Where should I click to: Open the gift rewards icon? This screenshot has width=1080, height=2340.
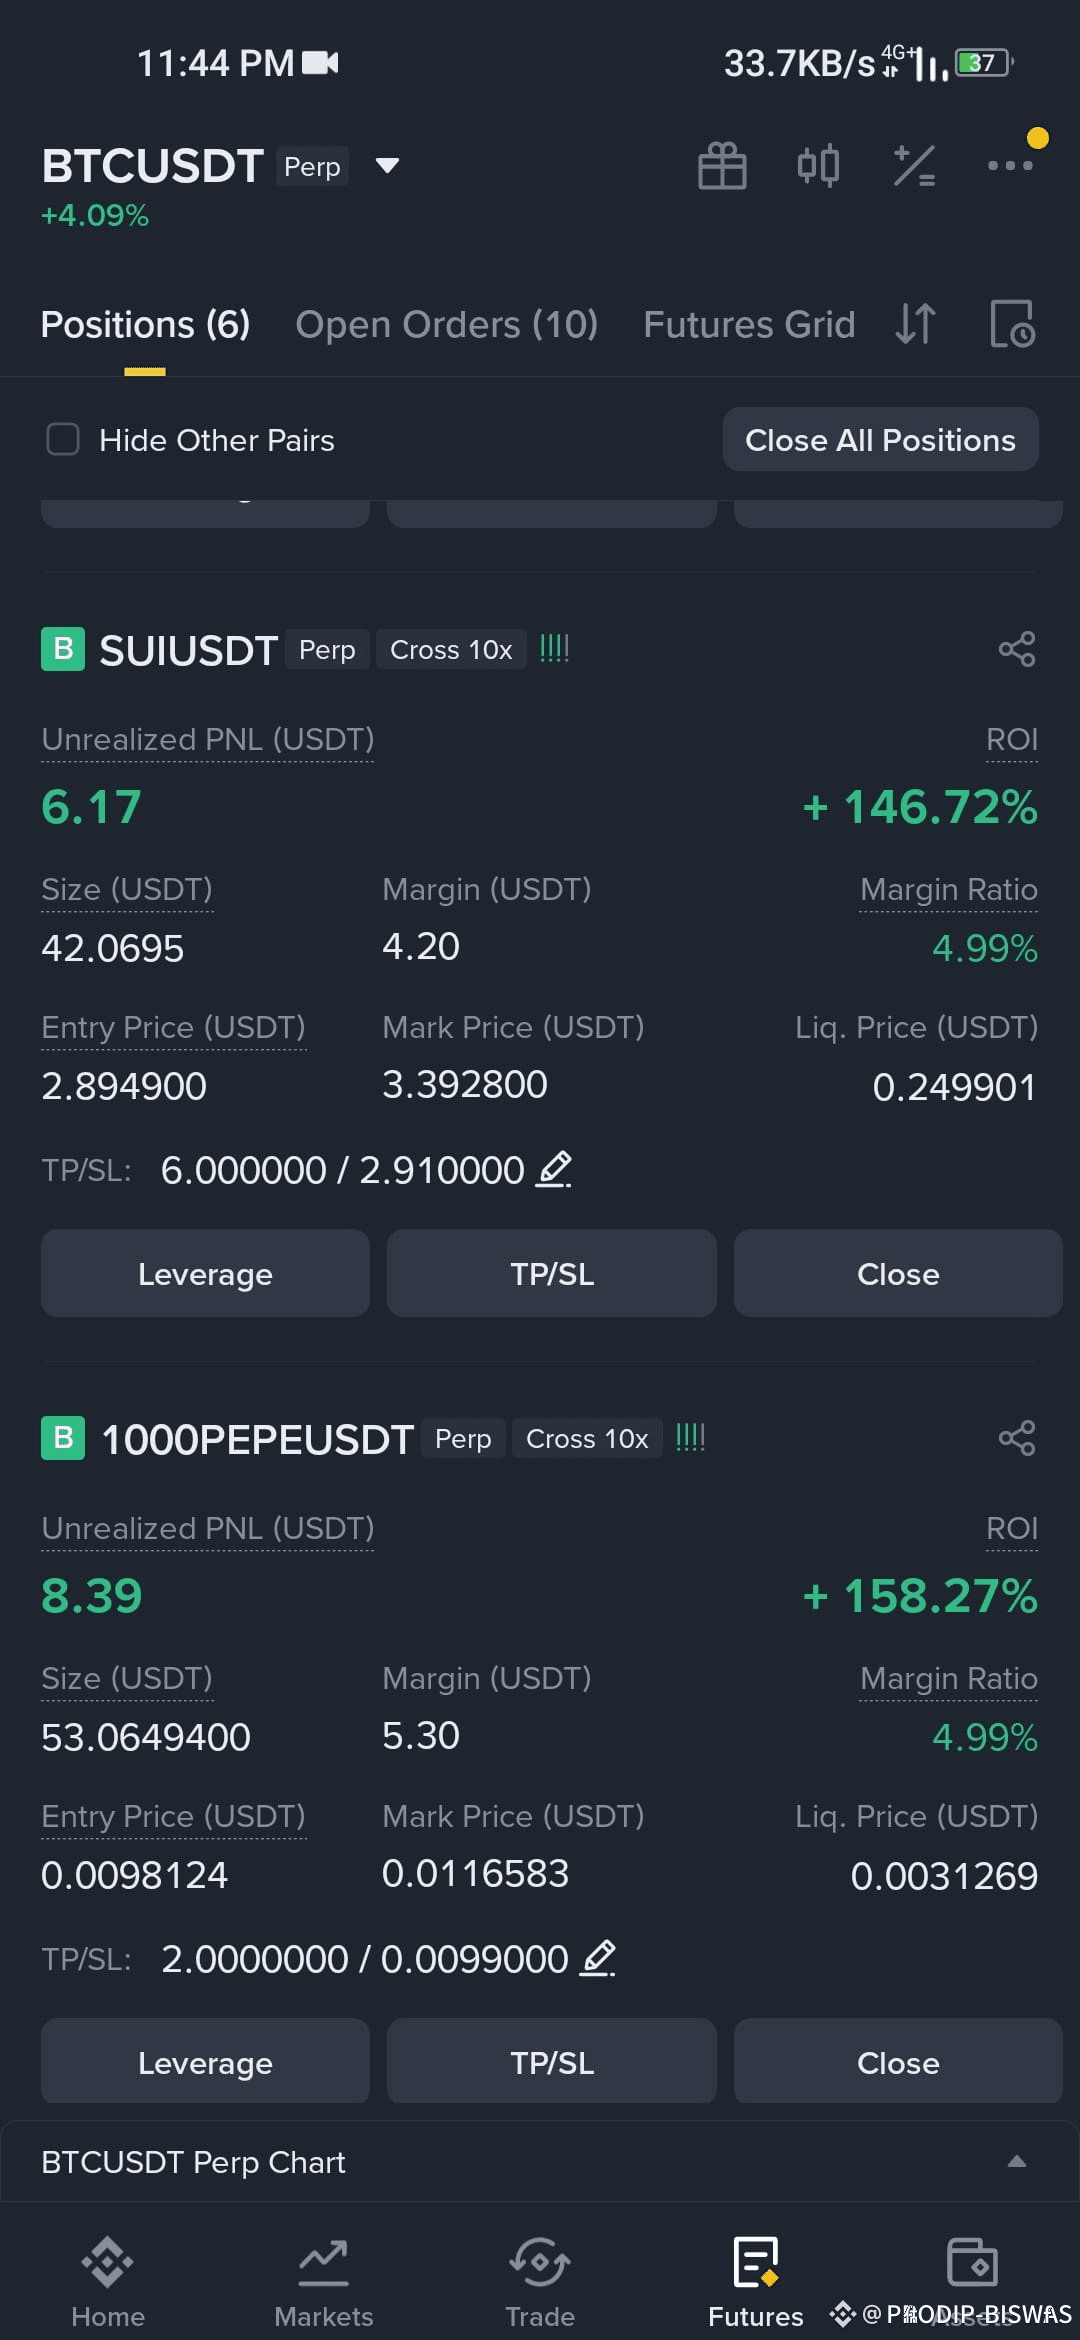[722, 165]
